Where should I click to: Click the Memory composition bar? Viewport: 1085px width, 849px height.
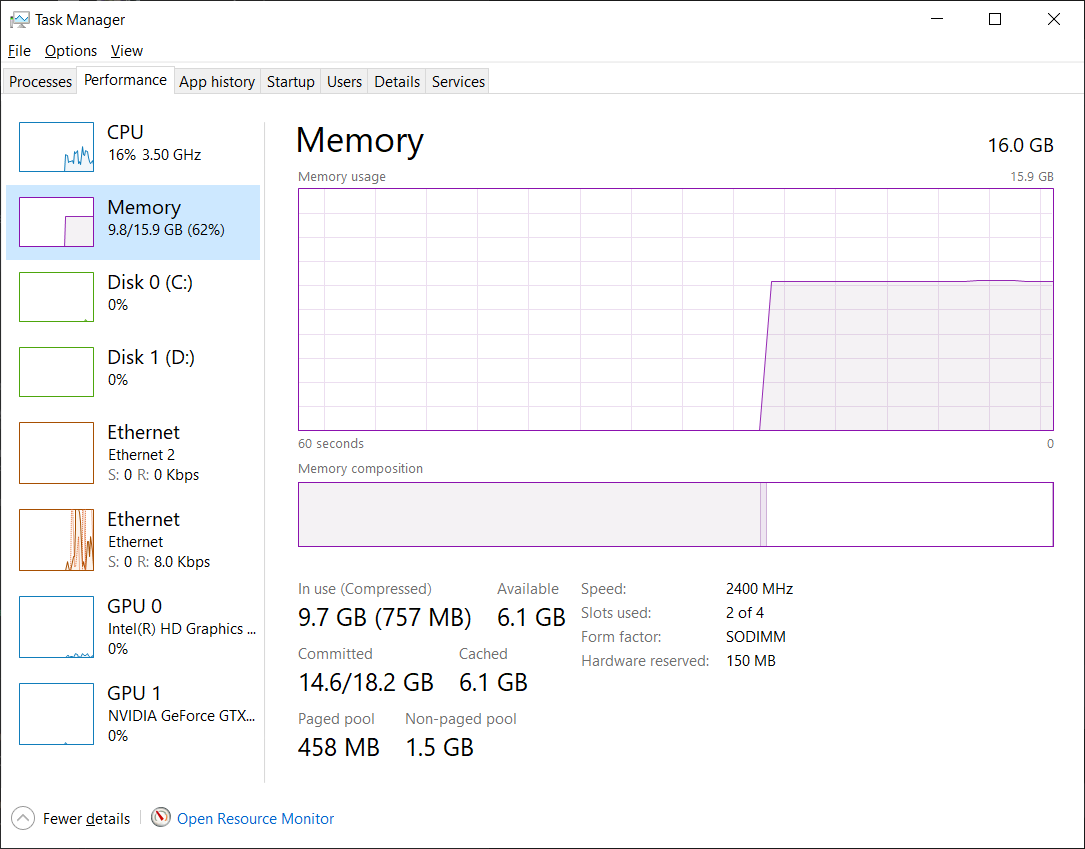675,514
